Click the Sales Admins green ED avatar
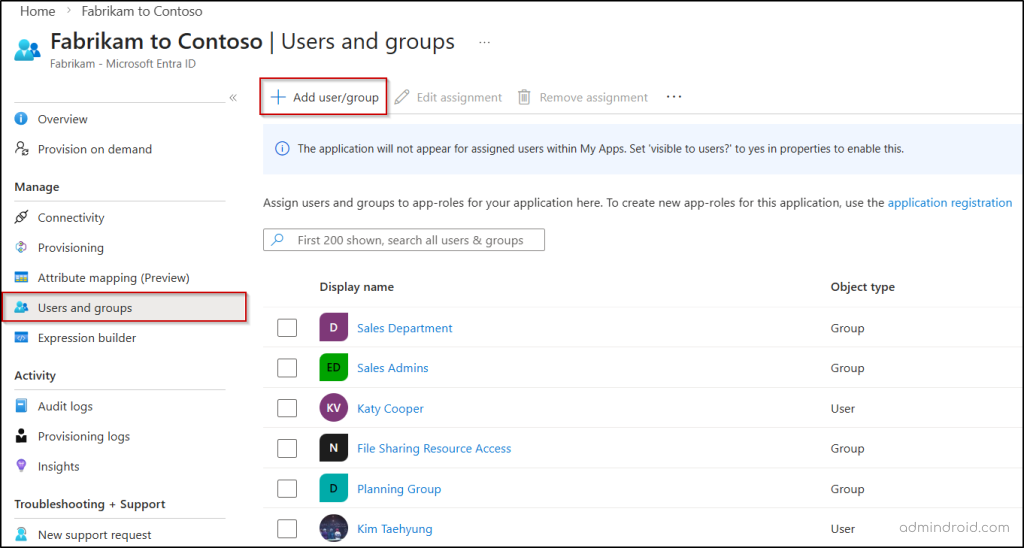Screen dimensions: 1024x548 pos(333,367)
